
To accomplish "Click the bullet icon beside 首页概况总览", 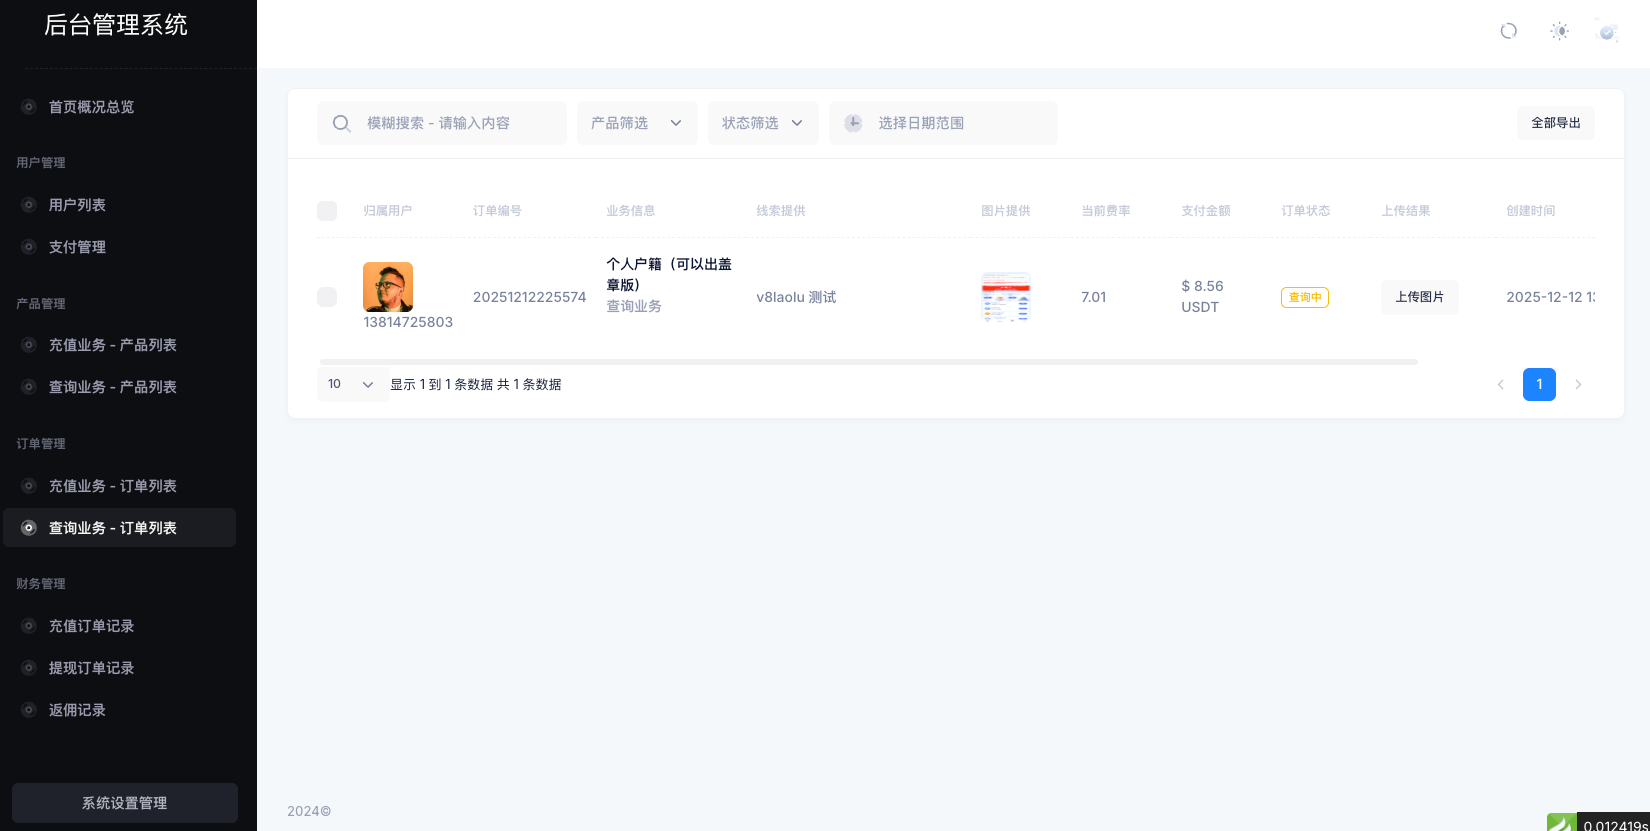I will point(29,107).
